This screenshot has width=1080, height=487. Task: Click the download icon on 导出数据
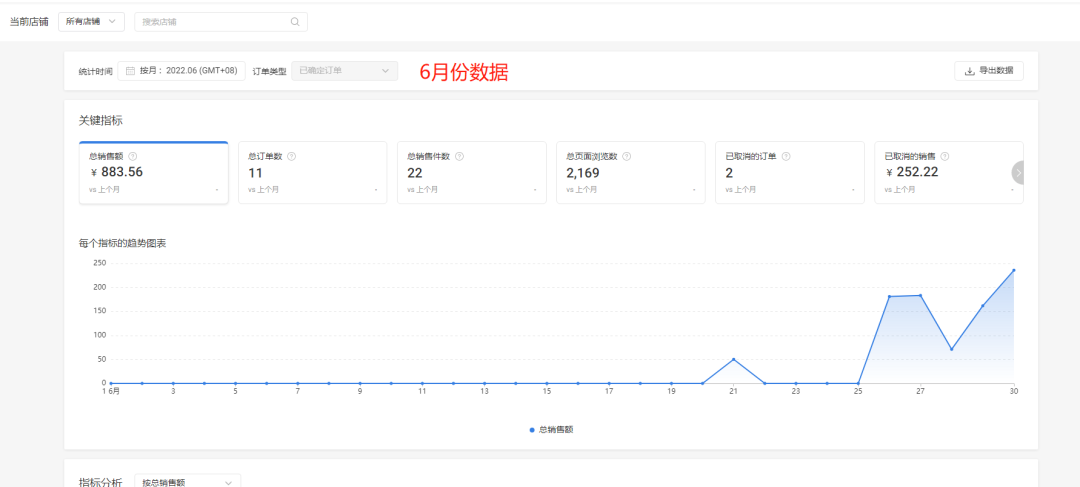[x=969, y=70]
